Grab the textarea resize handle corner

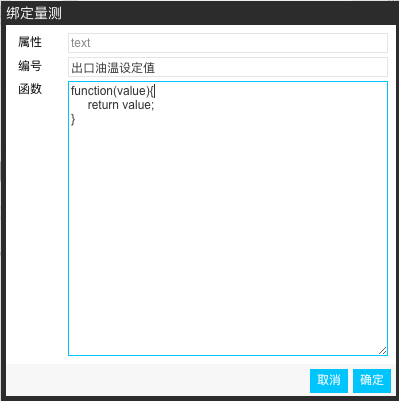coord(382,350)
